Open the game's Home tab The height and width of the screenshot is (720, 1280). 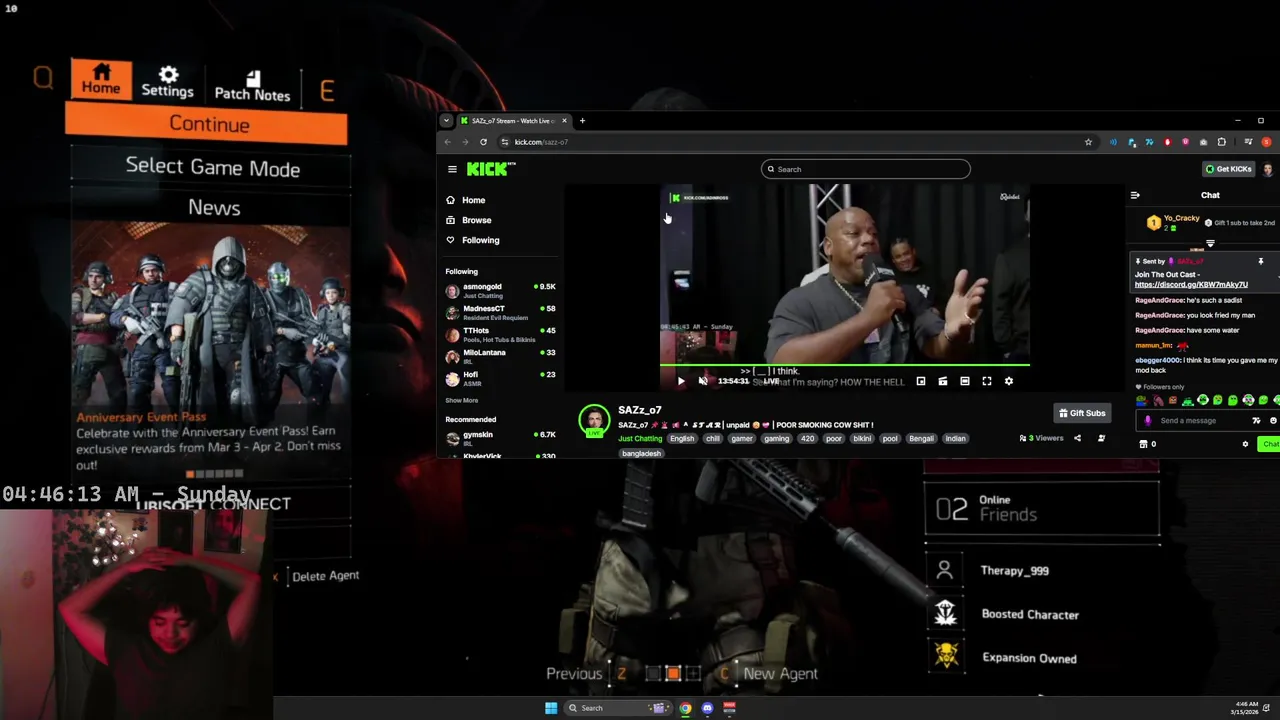[100, 79]
